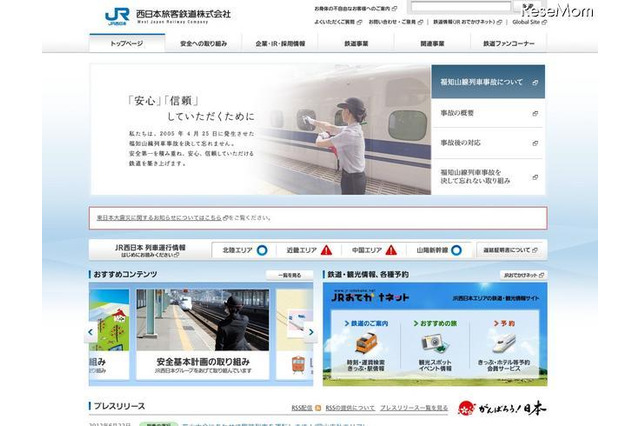
Task: Open the お問い合わせ・ご意見 link
Action: [x=396, y=22]
